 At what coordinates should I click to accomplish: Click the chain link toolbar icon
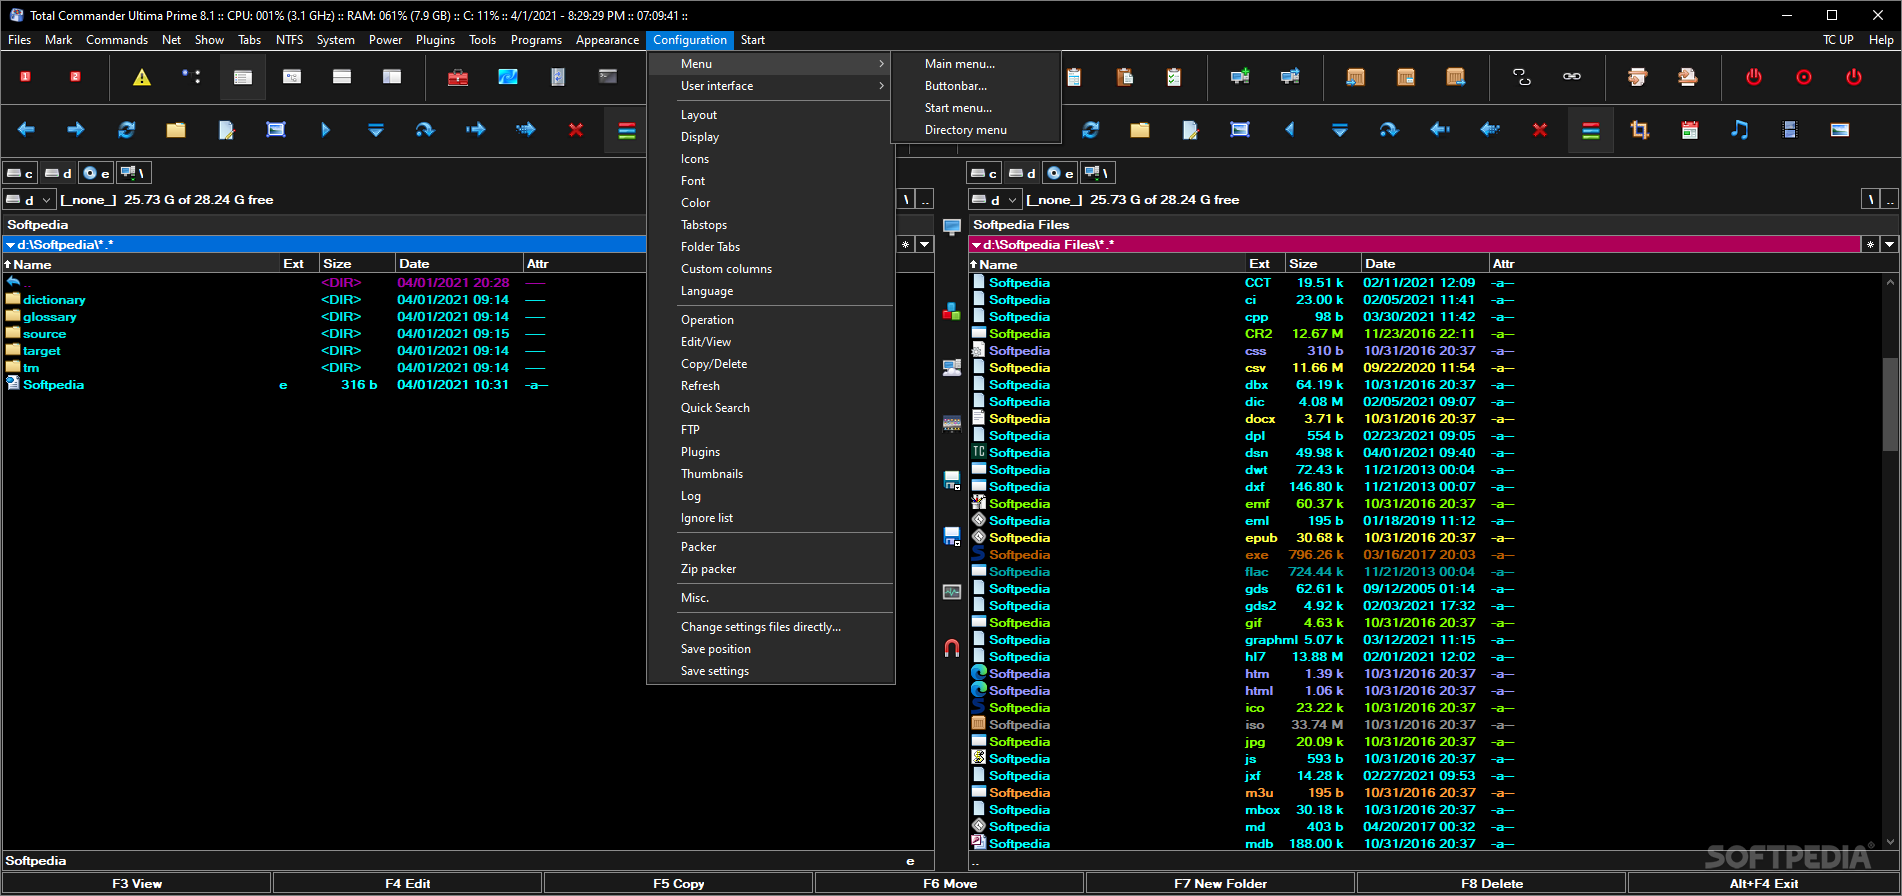pyautogui.click(x=1572, y=77)
